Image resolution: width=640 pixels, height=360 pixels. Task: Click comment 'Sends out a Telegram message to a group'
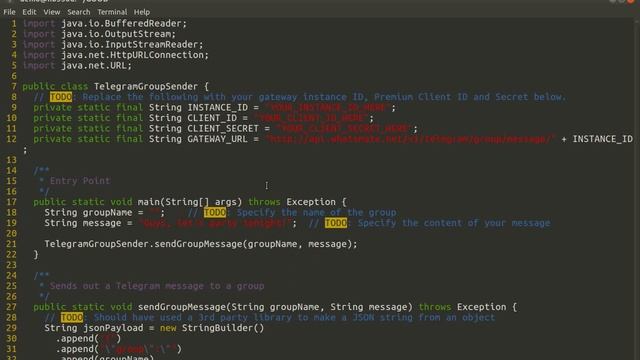[x=157, y=286]
